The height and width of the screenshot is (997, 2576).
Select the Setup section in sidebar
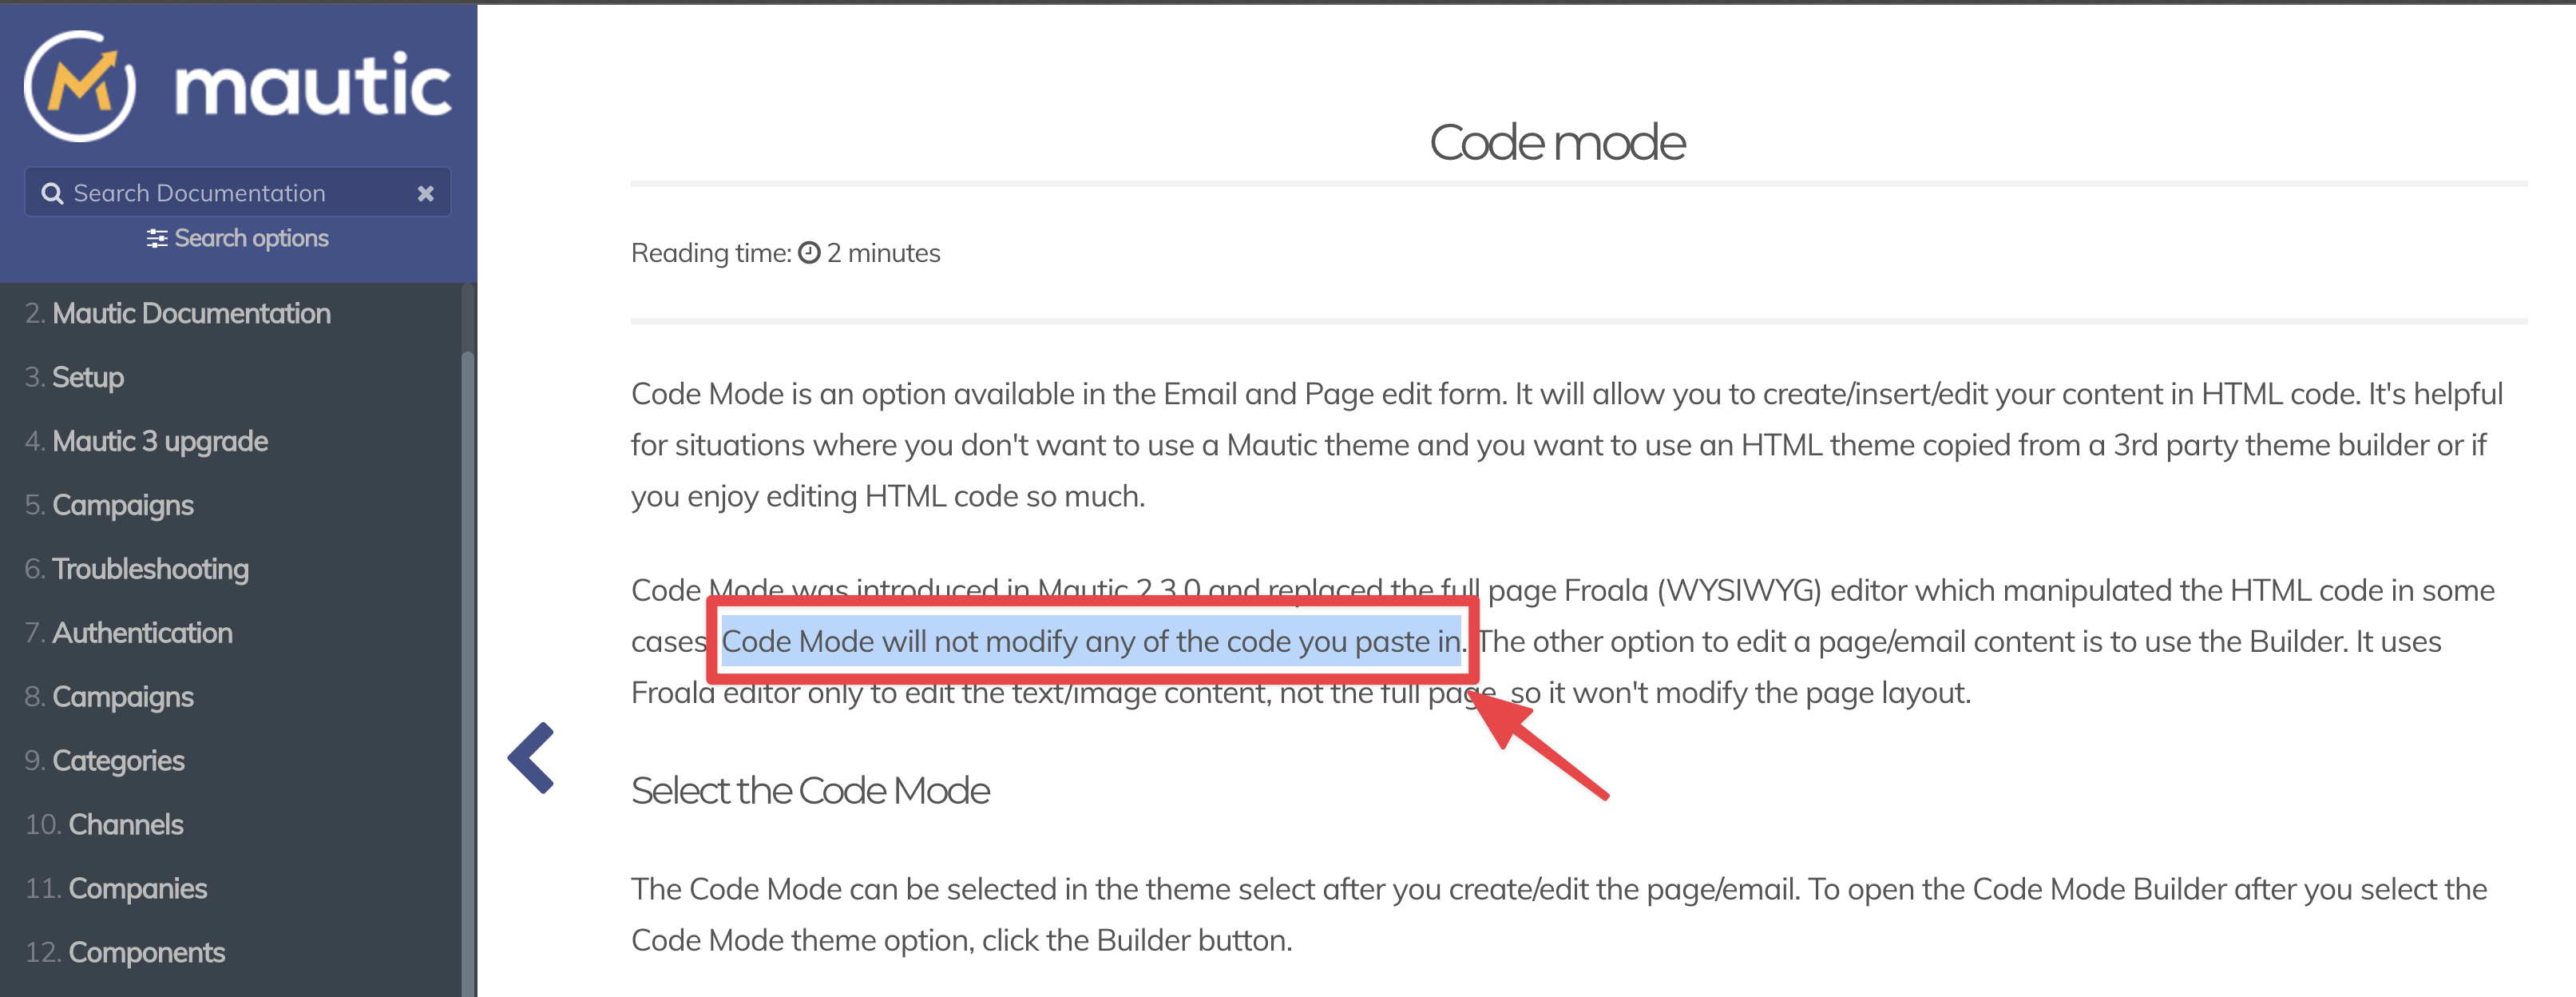[x=88, y=377]
